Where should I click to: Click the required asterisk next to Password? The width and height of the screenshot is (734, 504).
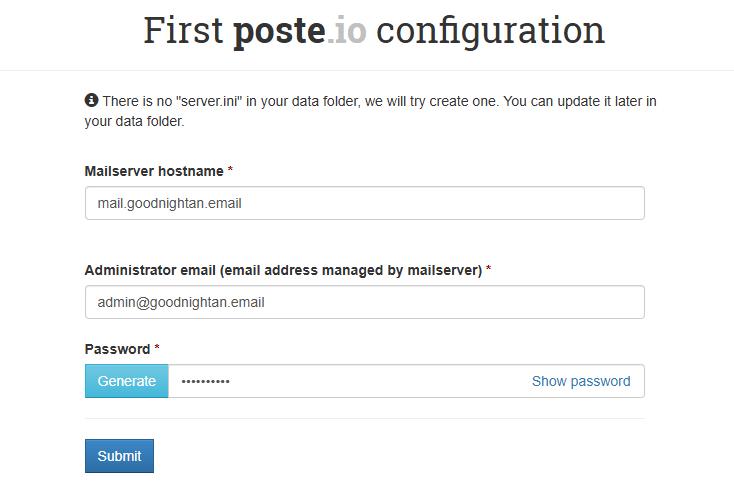click(x=157, y=349)
